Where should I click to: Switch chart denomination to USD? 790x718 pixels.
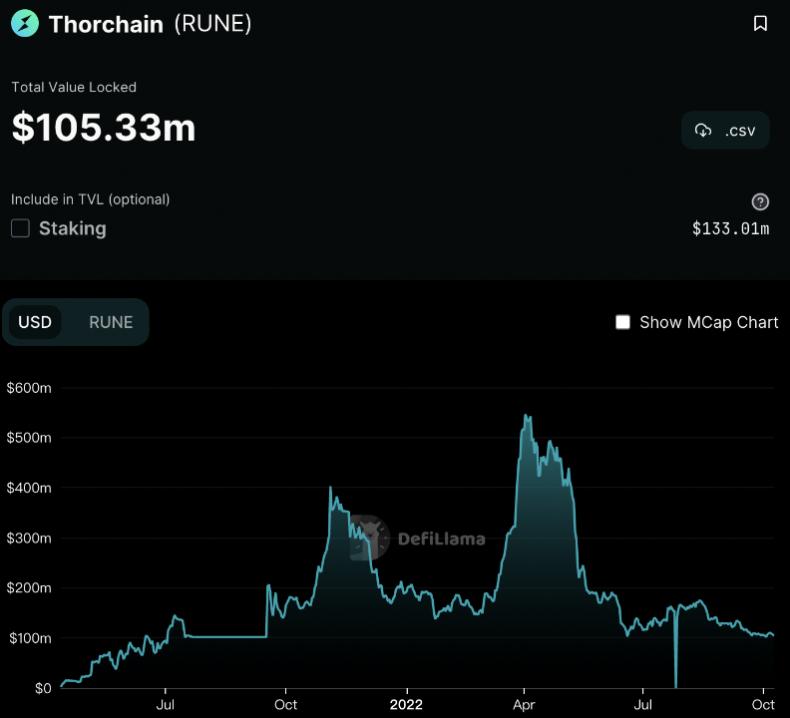35,322
